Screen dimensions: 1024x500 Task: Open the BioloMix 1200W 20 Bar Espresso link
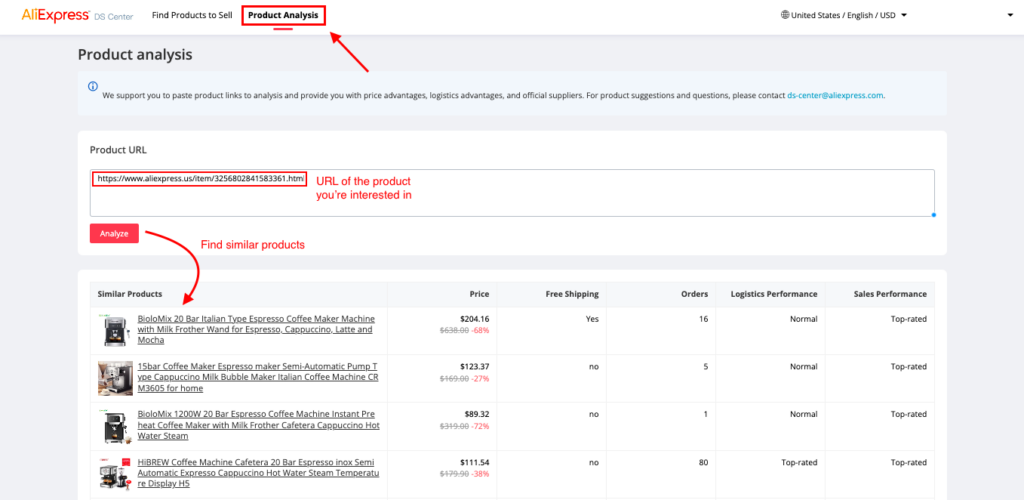(259, 425)
